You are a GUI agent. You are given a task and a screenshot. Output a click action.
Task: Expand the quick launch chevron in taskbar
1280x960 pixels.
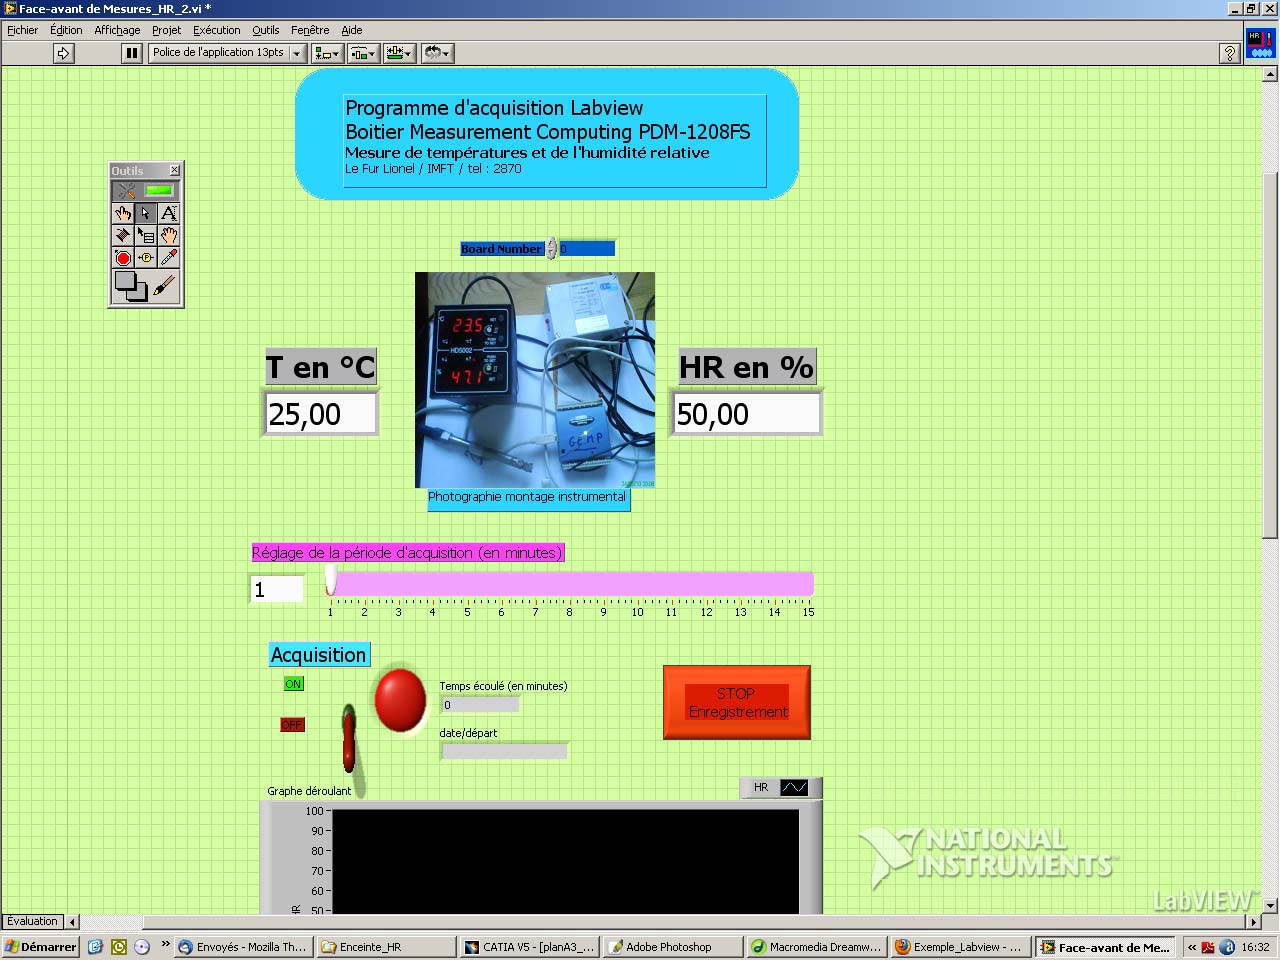pyautogui.click(x=165, y=945)
